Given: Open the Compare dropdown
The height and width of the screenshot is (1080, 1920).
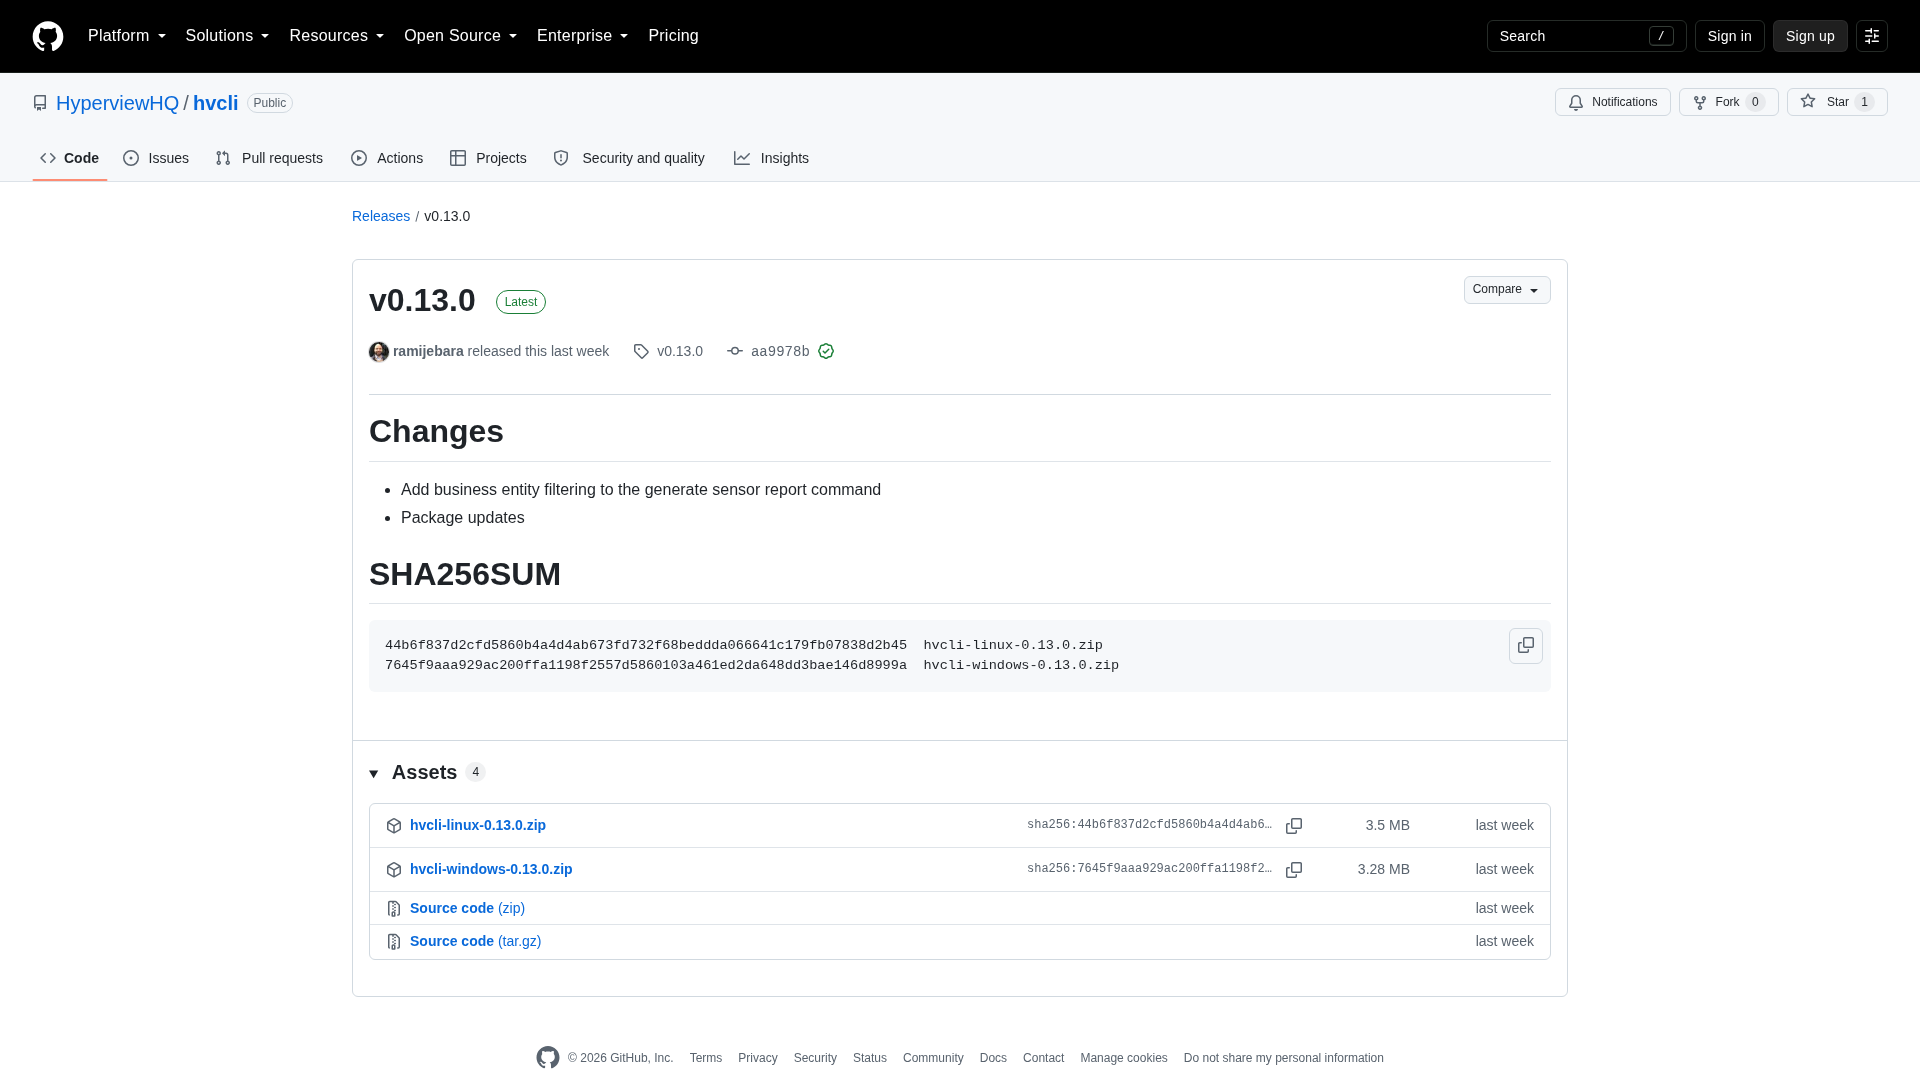Looking at the screenshot, I should [x=1506, y=290].
